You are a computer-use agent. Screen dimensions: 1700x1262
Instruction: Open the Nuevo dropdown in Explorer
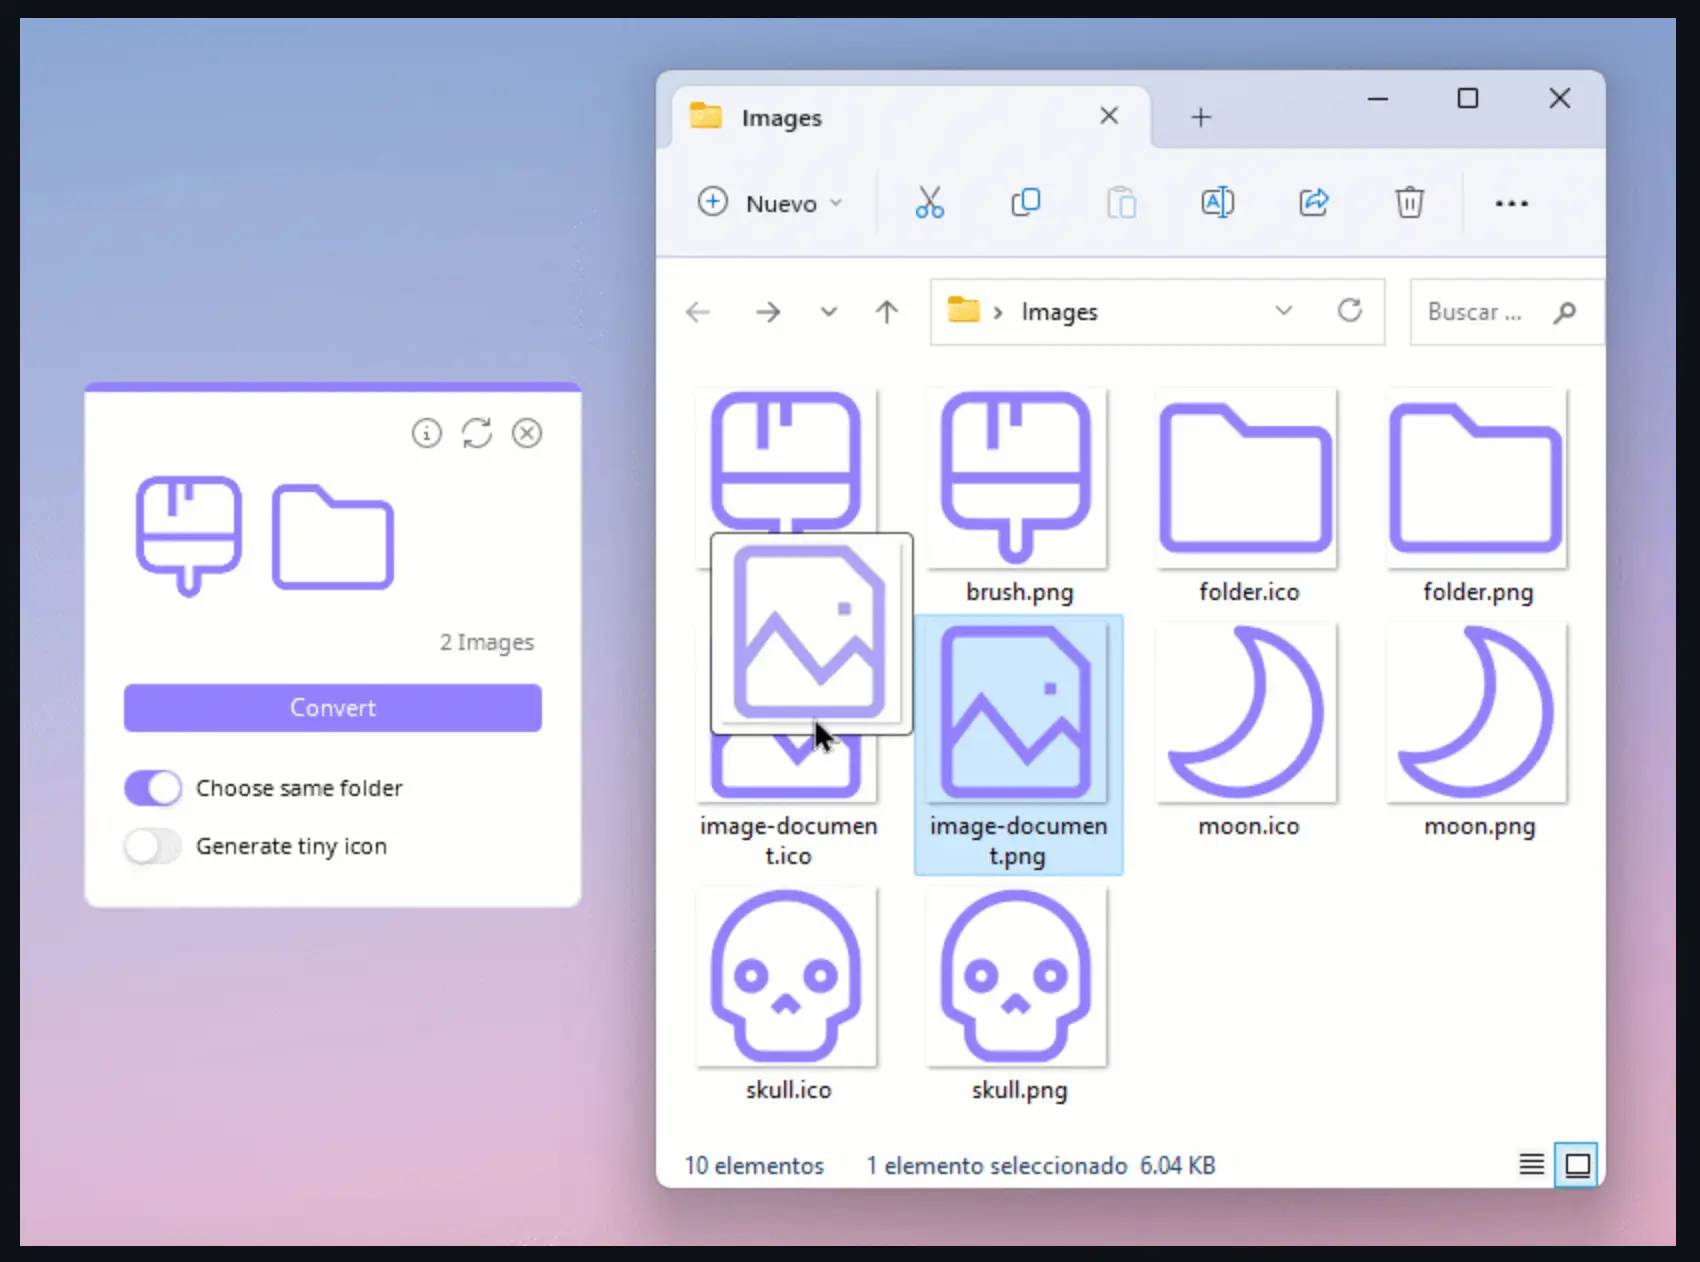tap(770, 203)
